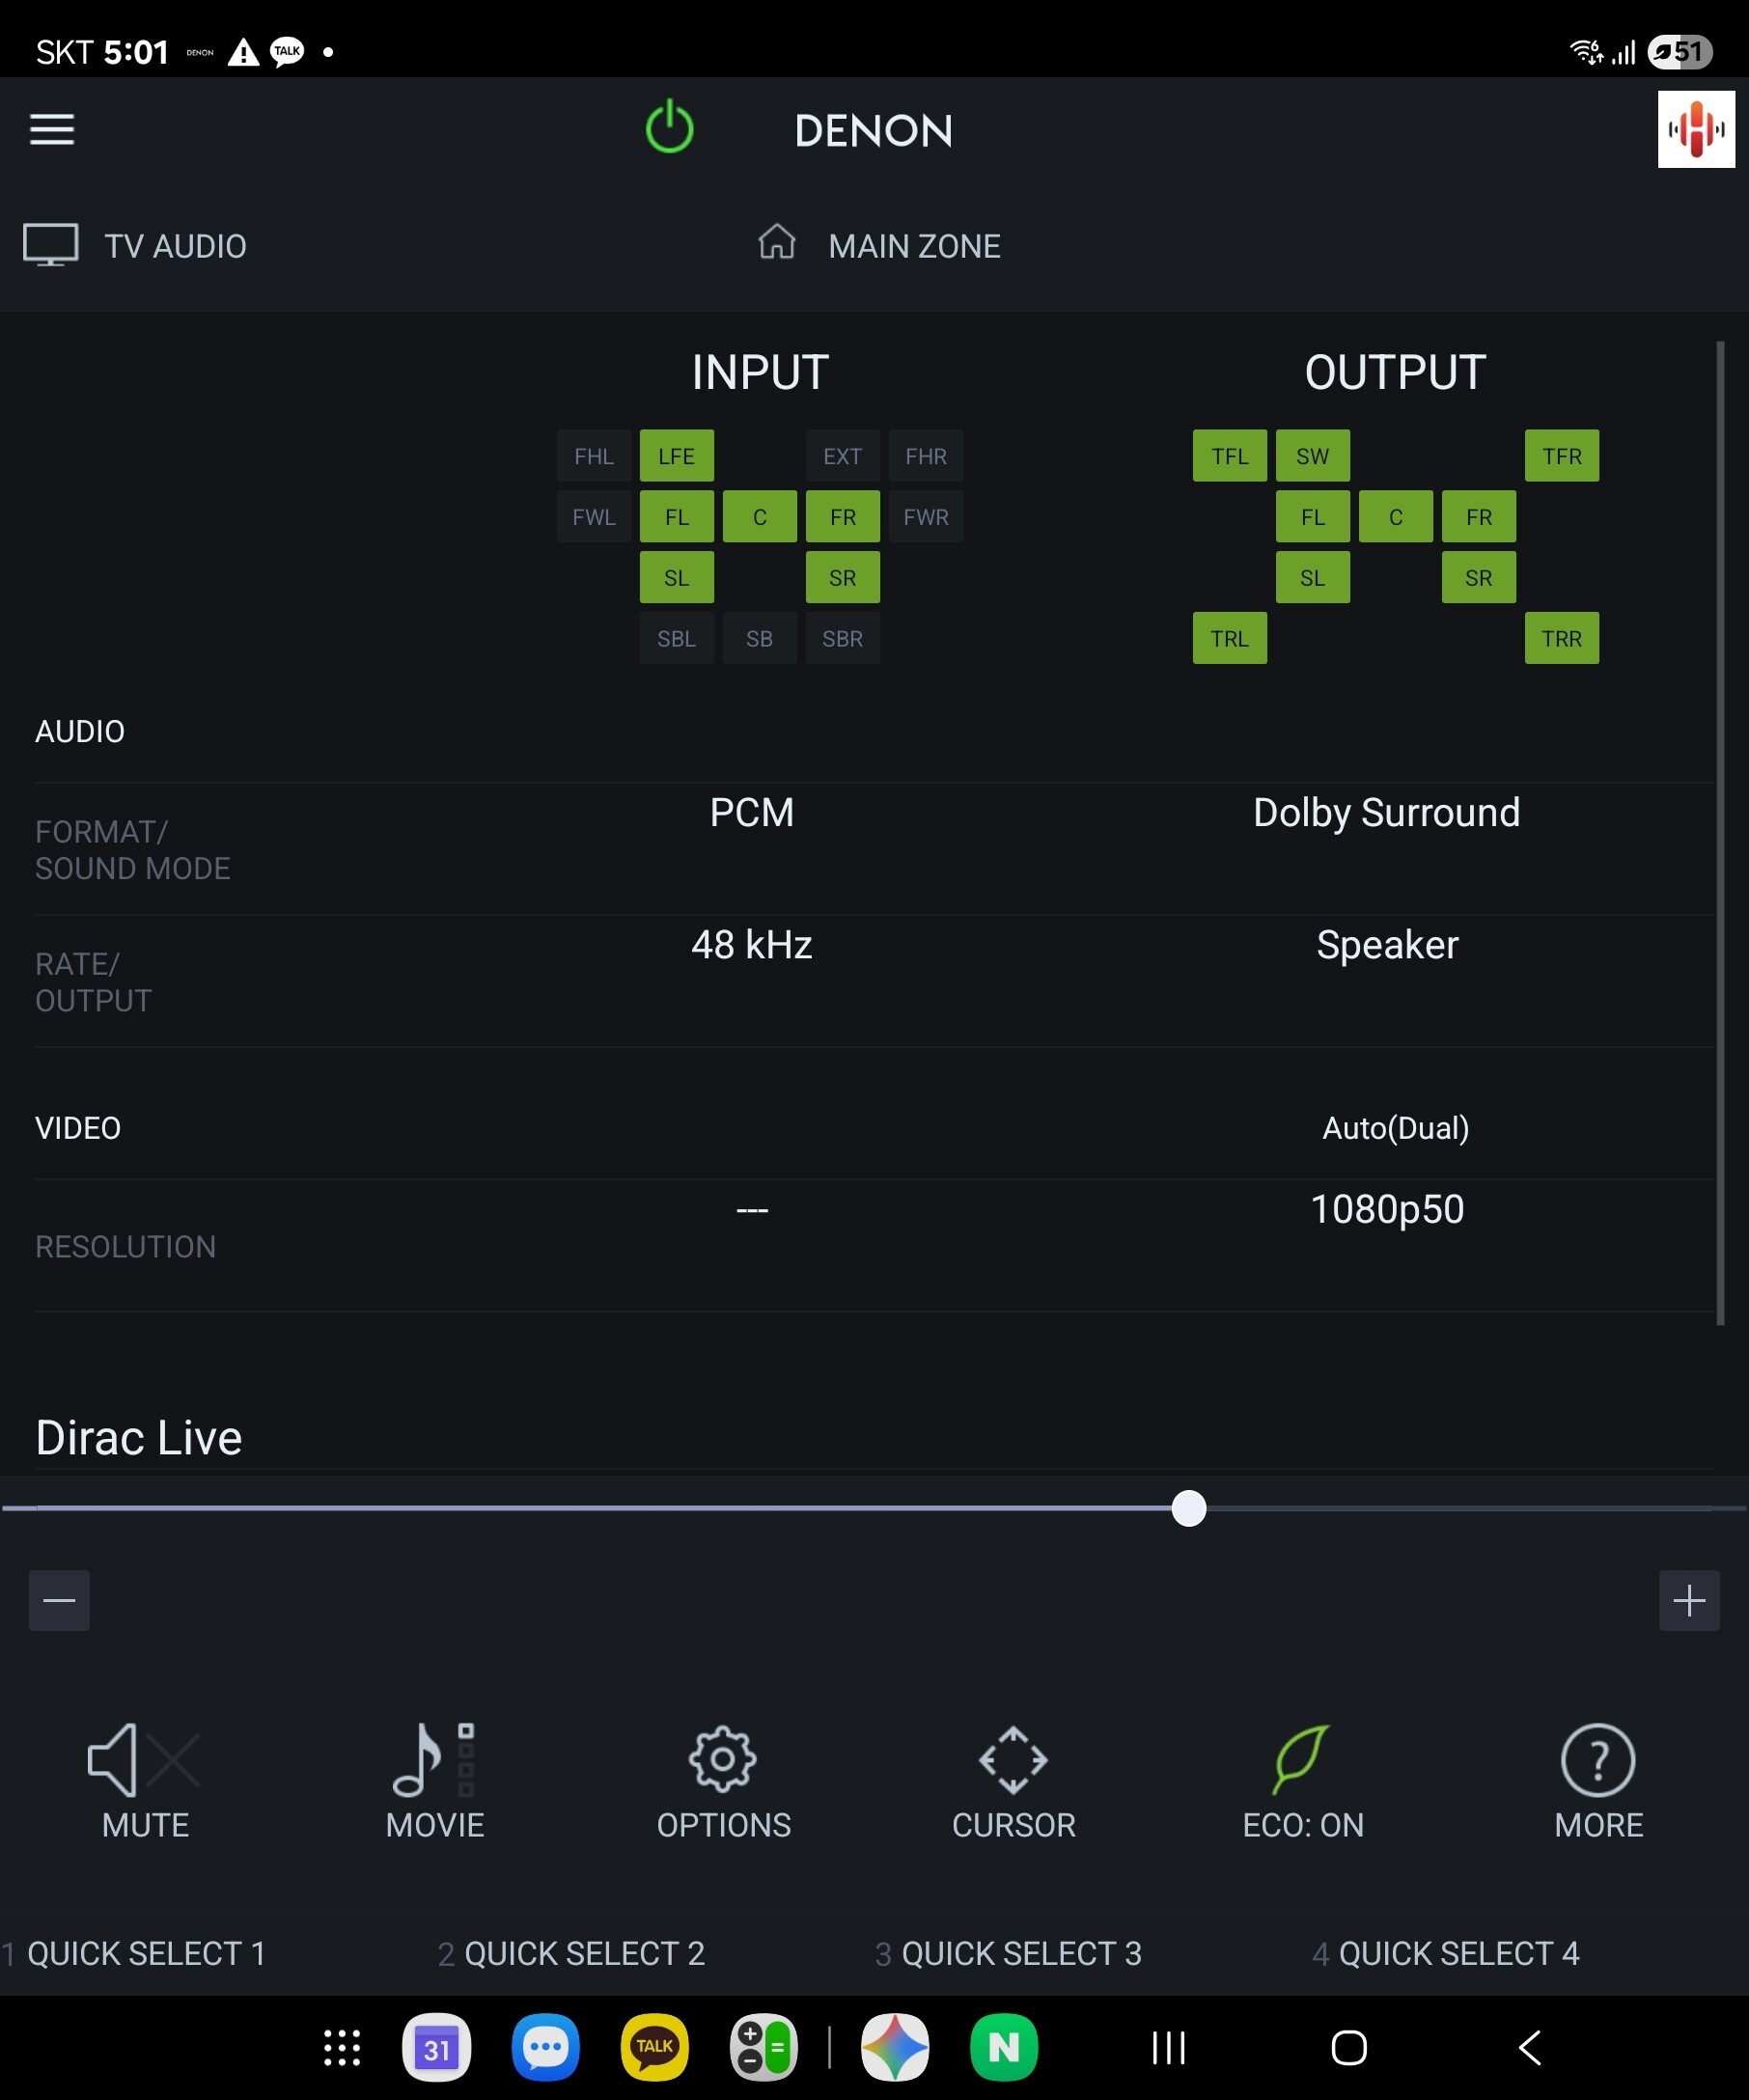
Task: Click the FWR input channel indicator
Action: [x=926, y=517]
